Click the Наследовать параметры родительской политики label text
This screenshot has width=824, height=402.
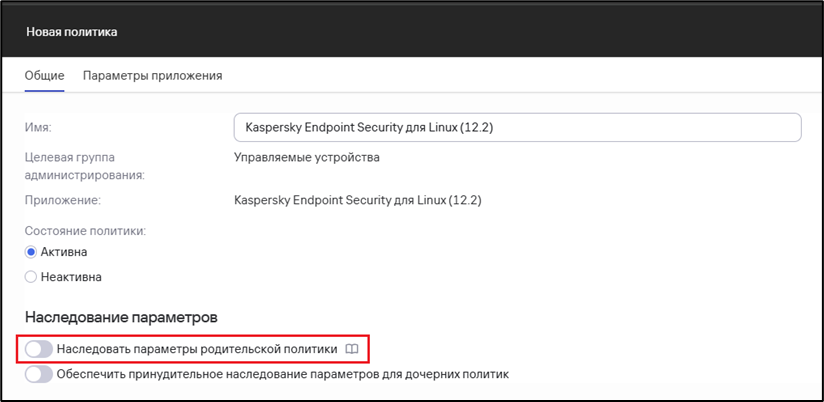point(197,349)
